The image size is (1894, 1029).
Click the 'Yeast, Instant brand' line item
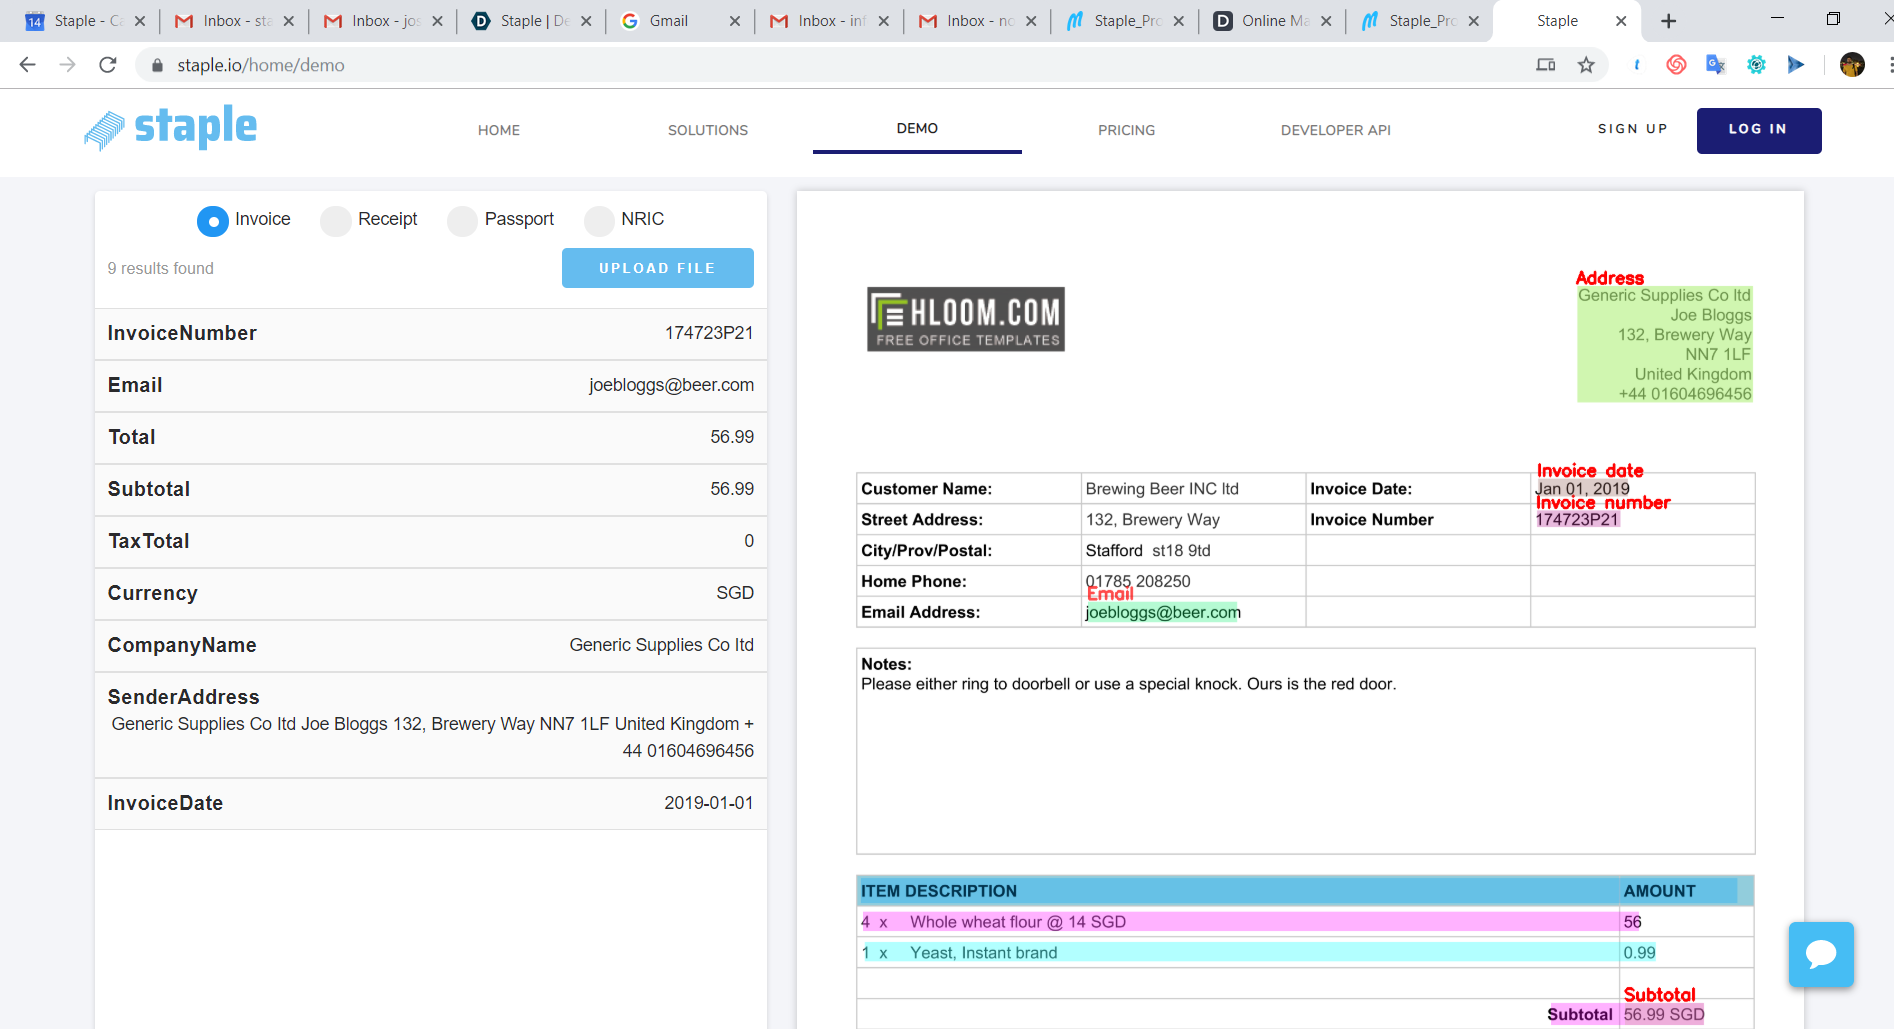click(984, 953)
